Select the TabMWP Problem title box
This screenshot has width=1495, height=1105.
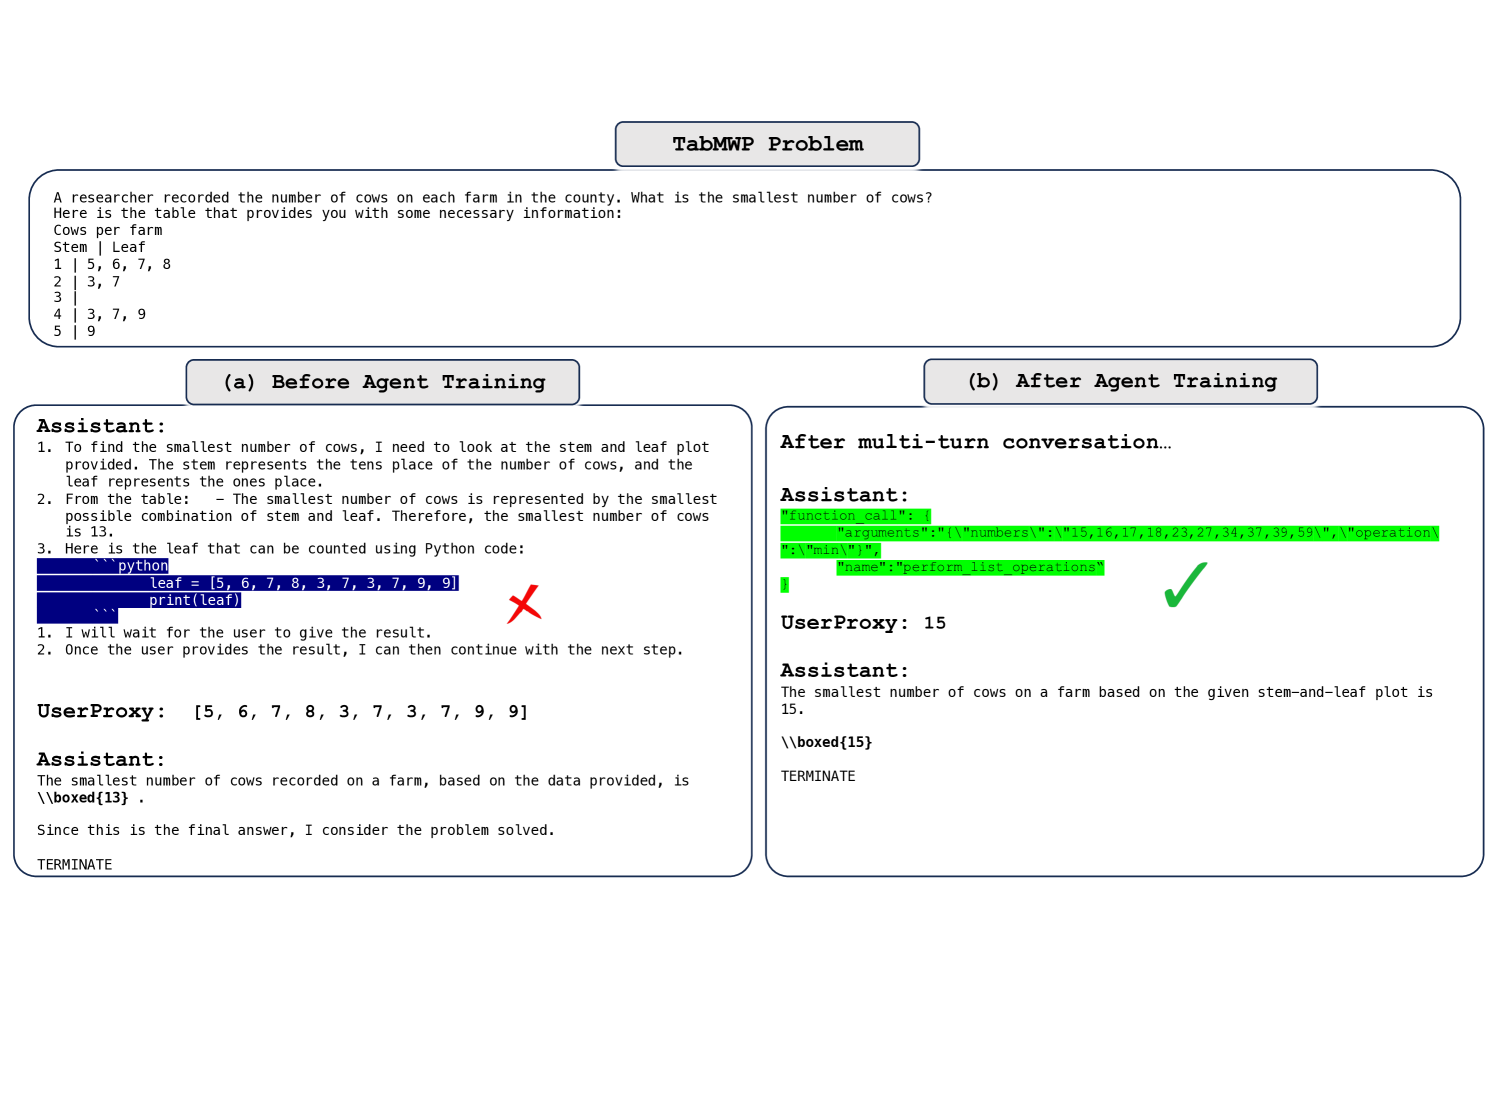click(x=767, y=144)
